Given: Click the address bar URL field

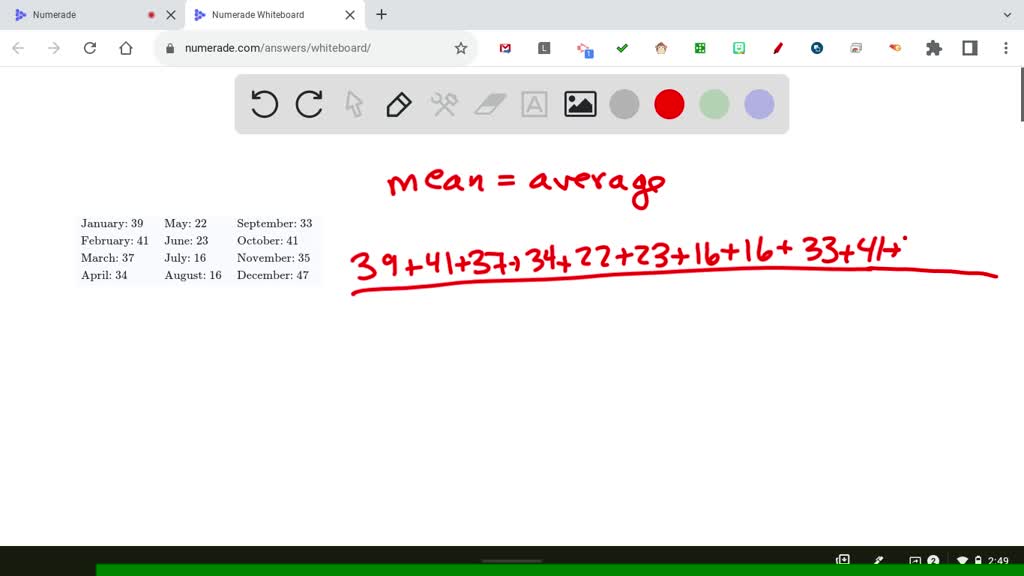Looking at the screenshot, I should [x=300, y=48].
